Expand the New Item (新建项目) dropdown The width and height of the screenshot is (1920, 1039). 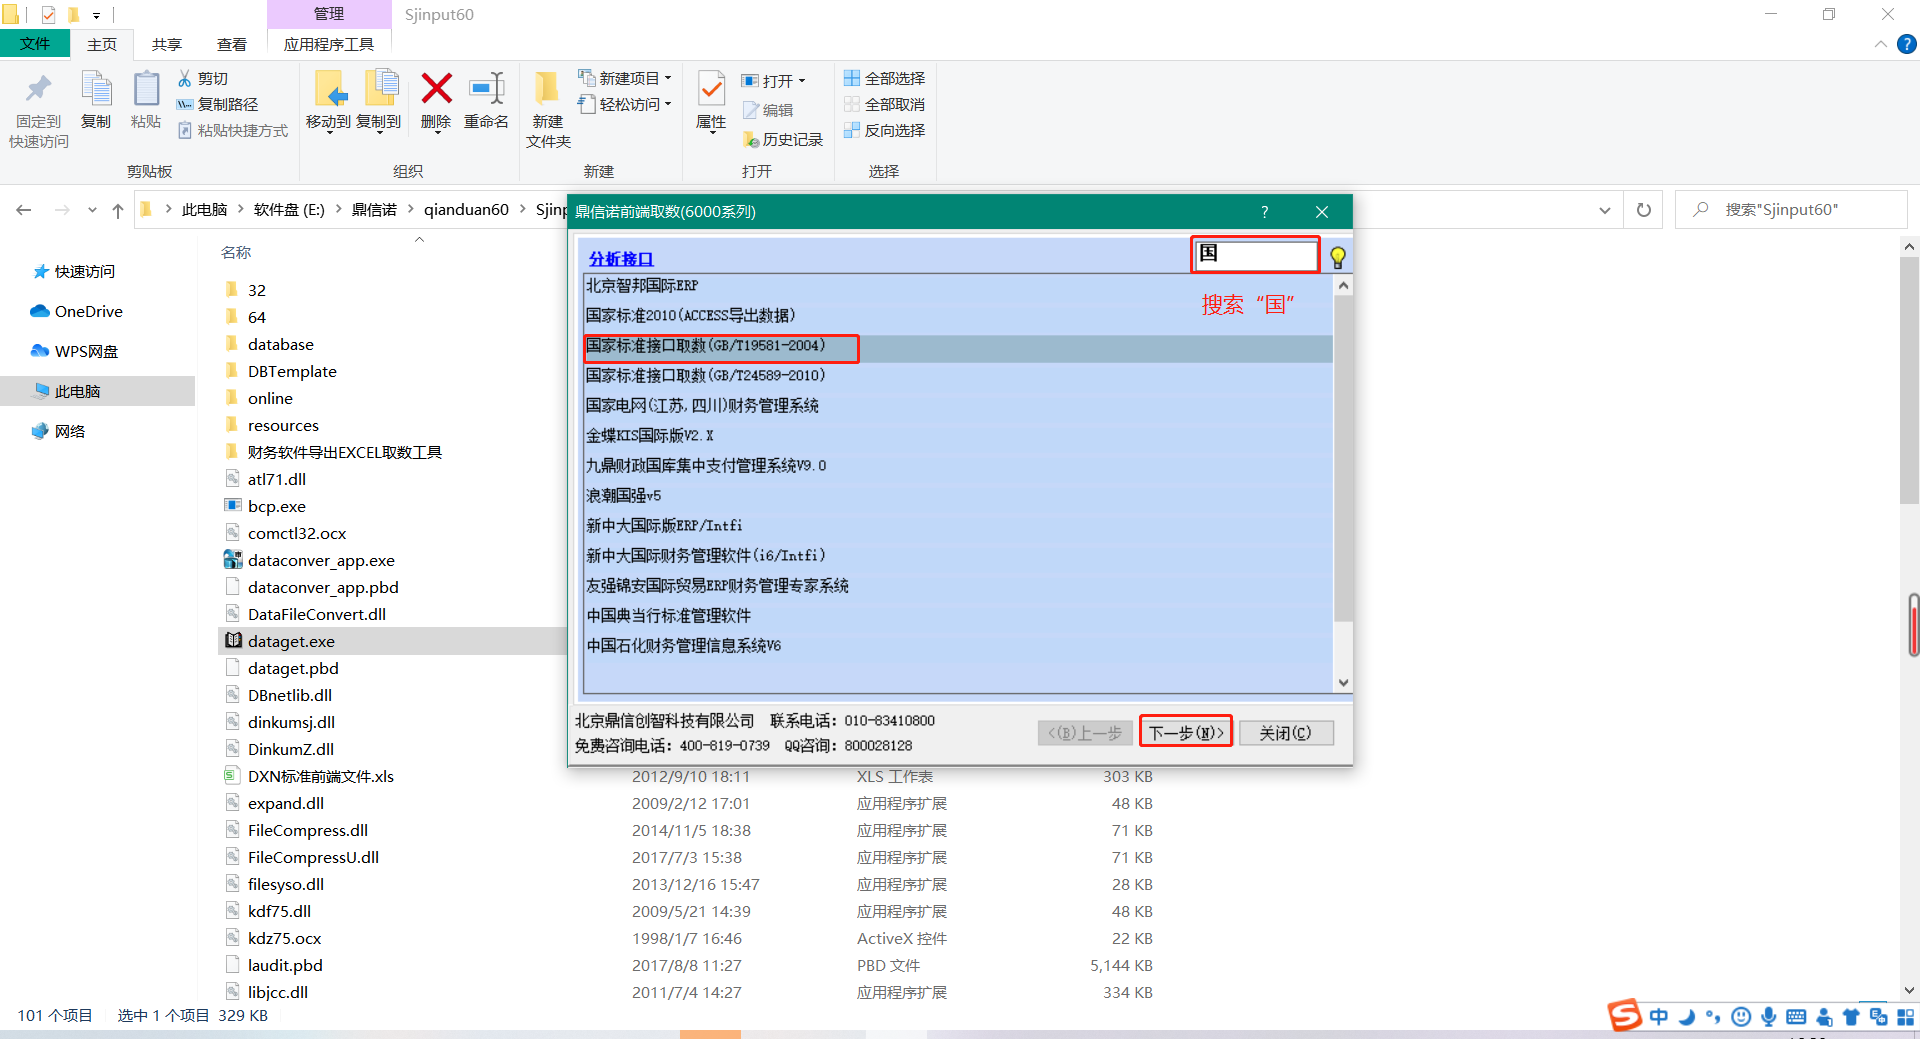(668, 78)
